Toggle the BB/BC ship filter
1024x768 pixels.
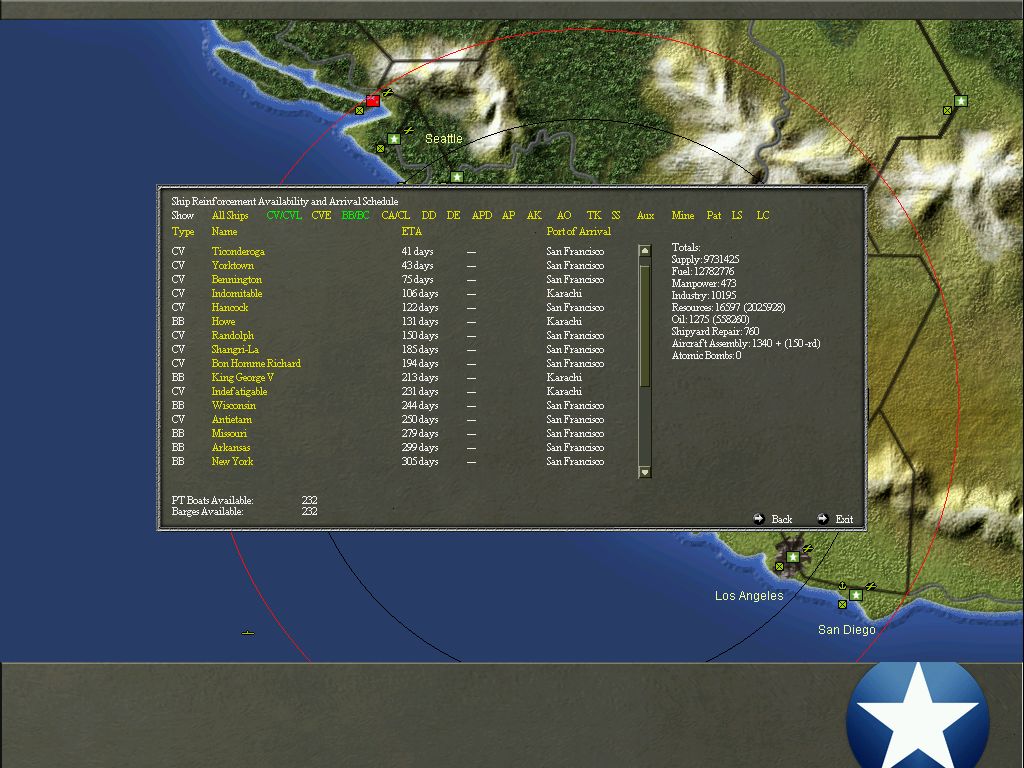356,216
